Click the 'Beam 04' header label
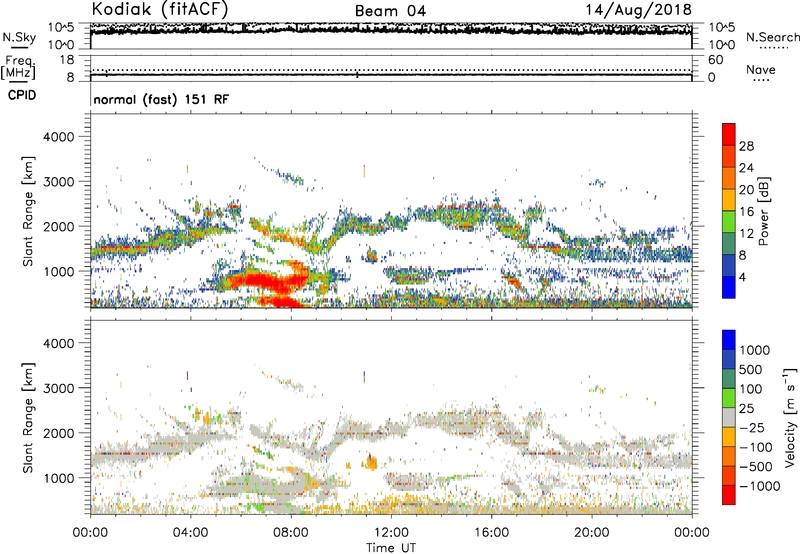This screenshot has width=800, height=554. pyautogui.click(x=390, y=11)
